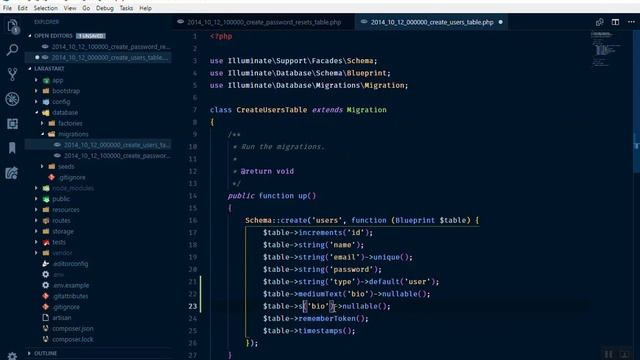
Task: Open the Debug view icon
Action: point(12,99)
